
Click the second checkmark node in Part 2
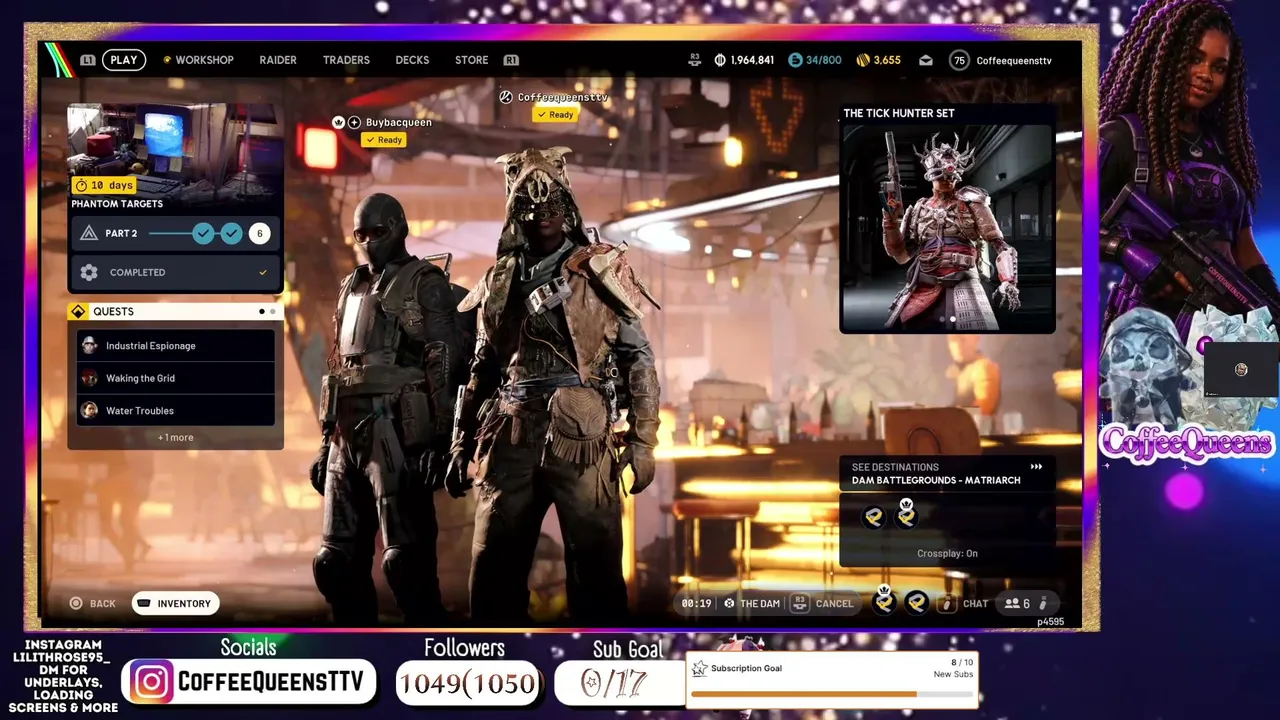[x=232, y=233]
